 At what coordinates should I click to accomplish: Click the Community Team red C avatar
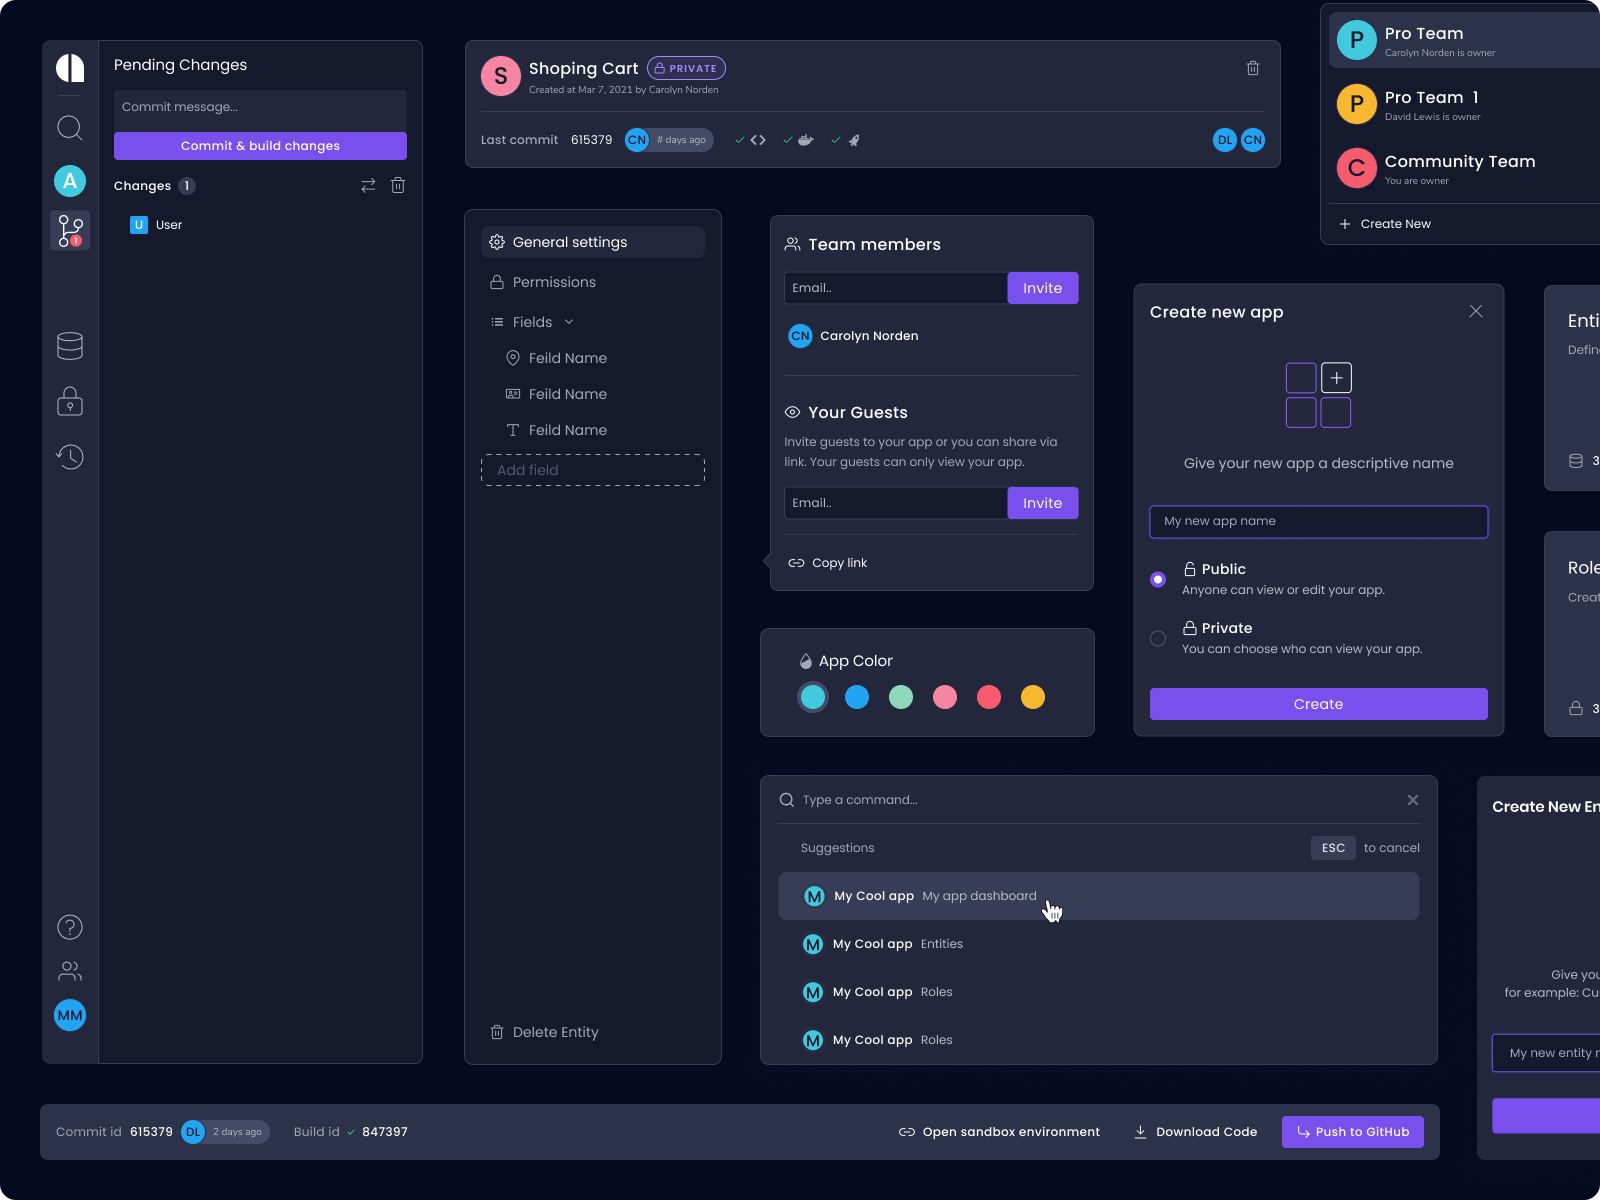pyautogui.click(x=1356, y=168)
